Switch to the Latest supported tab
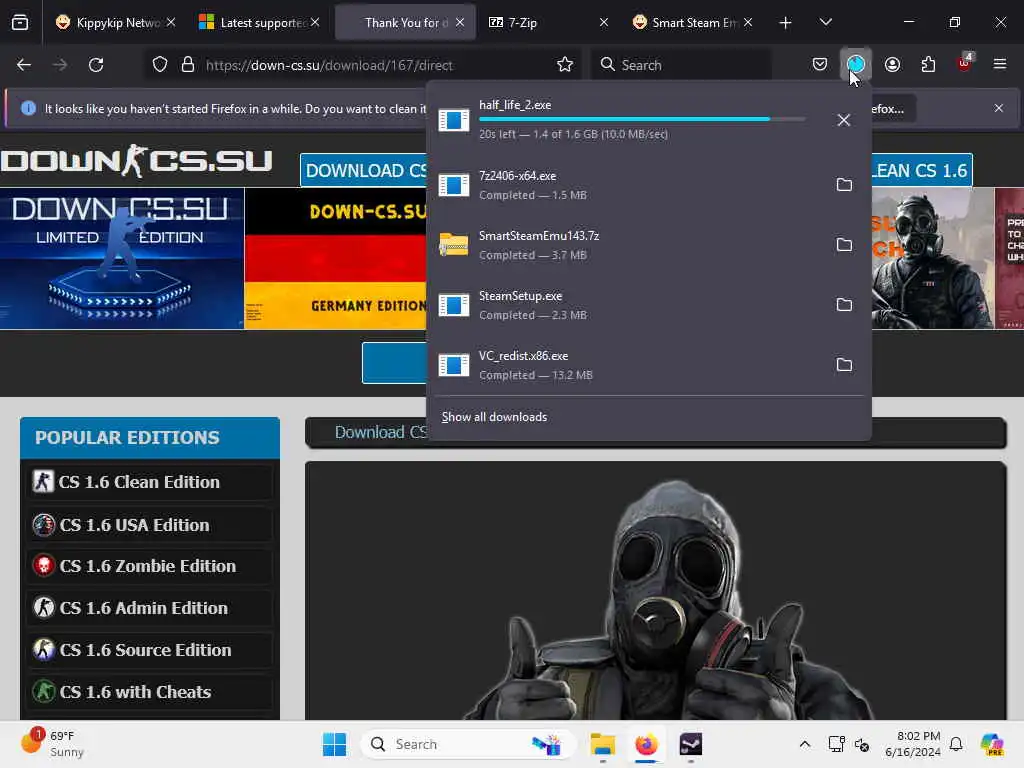Image resolution: width=1024 pixels, height=768 pixels. (x=257, y=23)
